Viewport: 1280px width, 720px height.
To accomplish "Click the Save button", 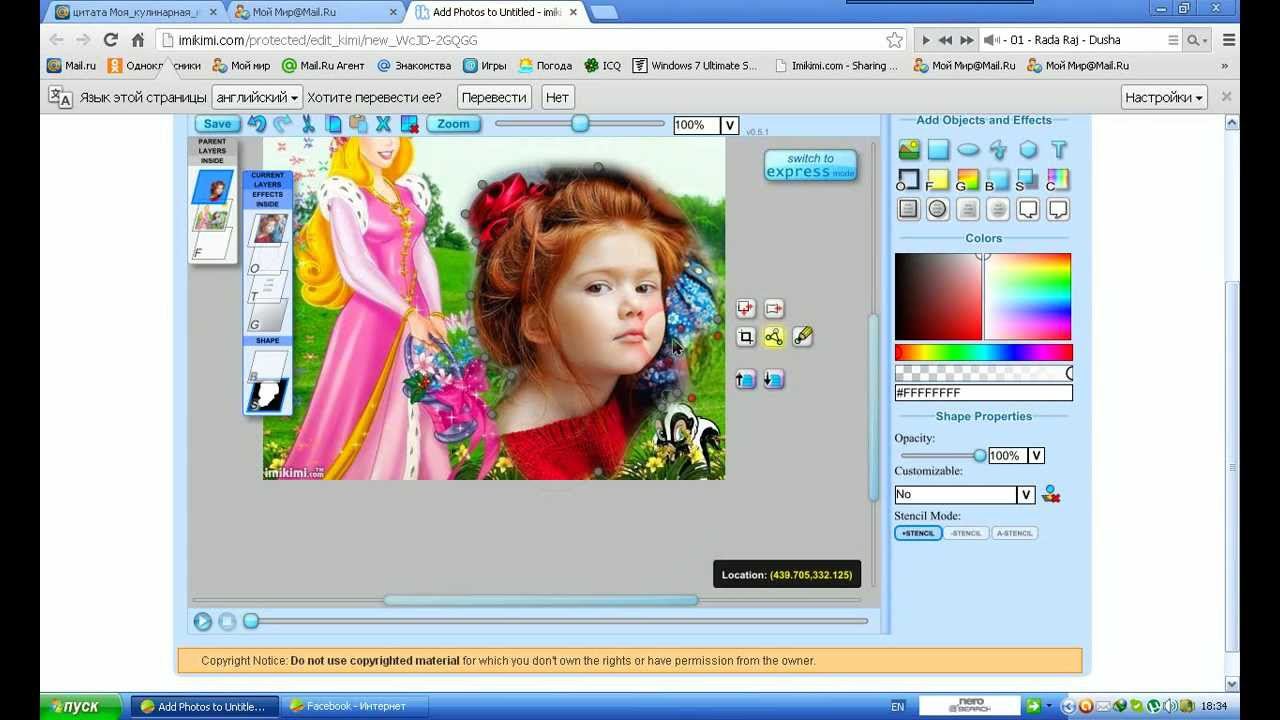I will click(x=216, y=124).
